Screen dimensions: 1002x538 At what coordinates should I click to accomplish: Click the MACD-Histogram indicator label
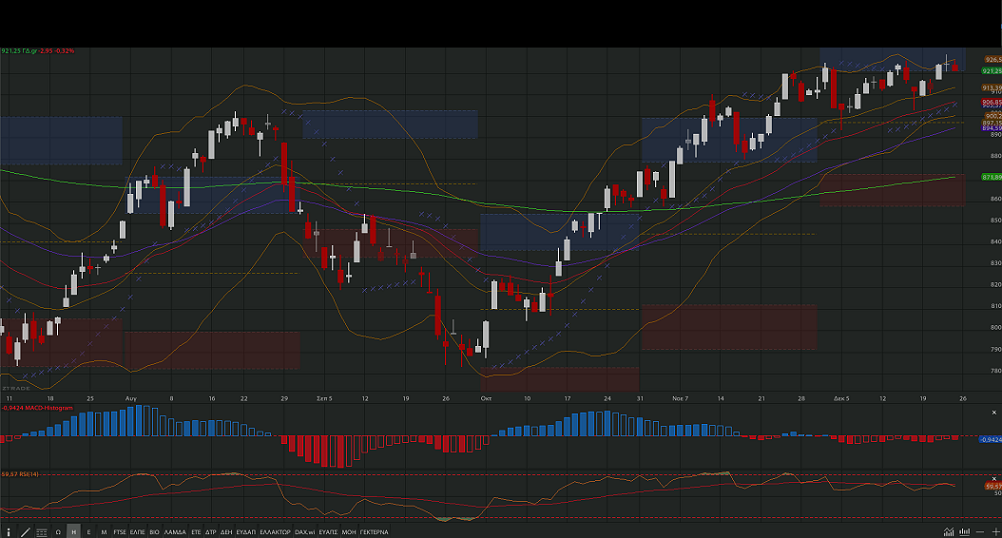[37, 408]
